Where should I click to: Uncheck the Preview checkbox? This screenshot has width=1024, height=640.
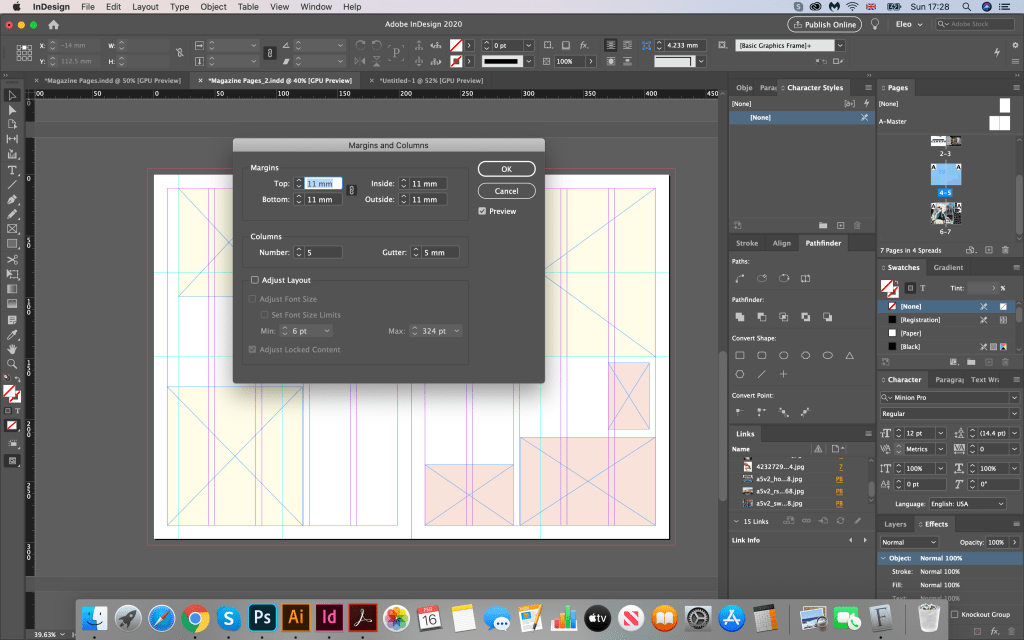[483, 211]
